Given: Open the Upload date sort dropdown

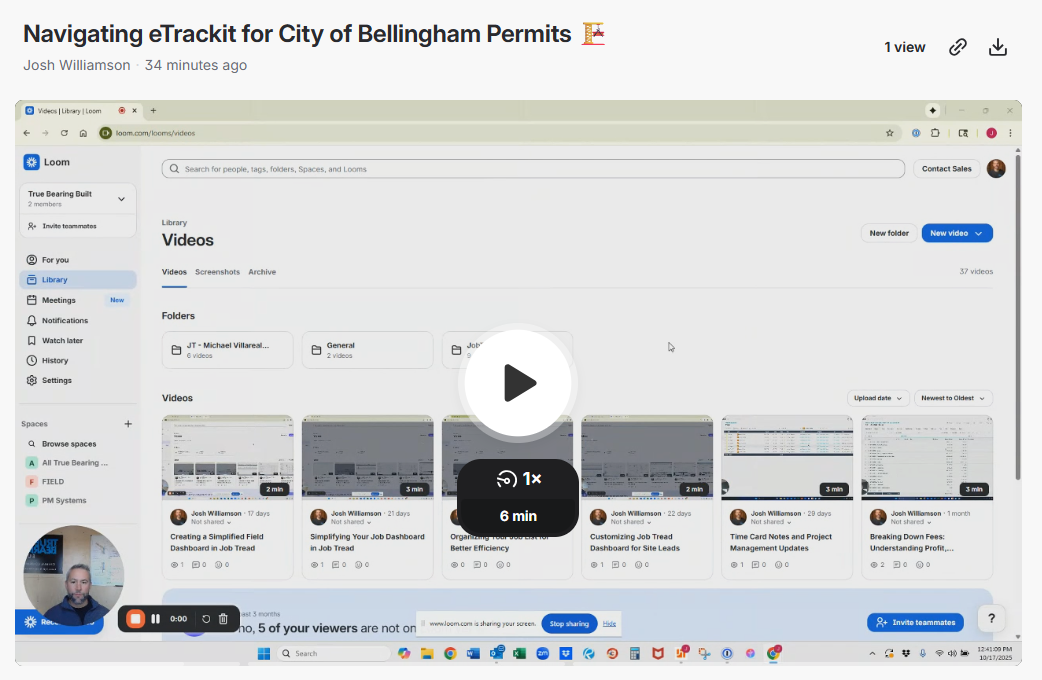Looking at the screenshot, I should (x=878, y=398).
